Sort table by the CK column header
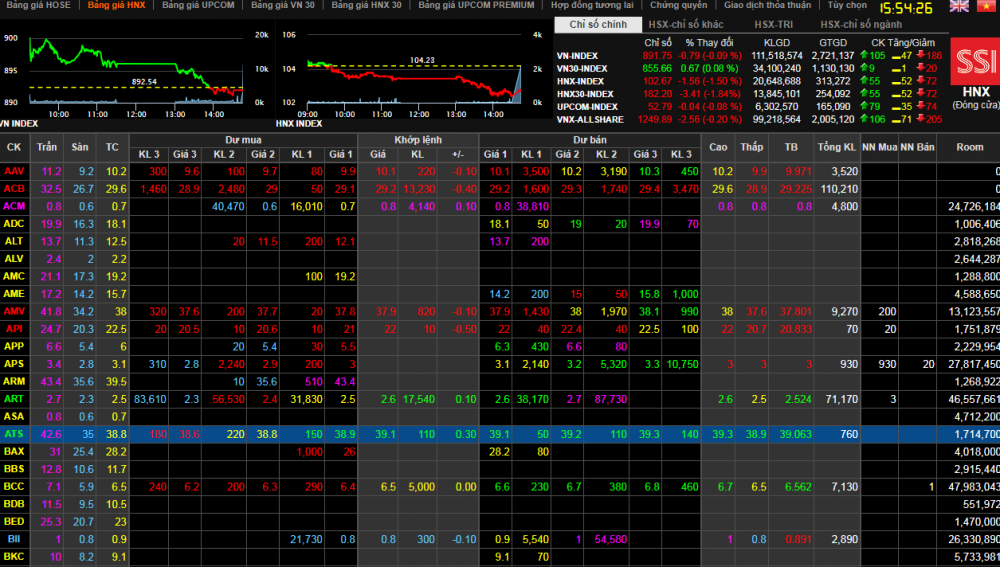Viewport: 1000px width, 567px height. 14,147
